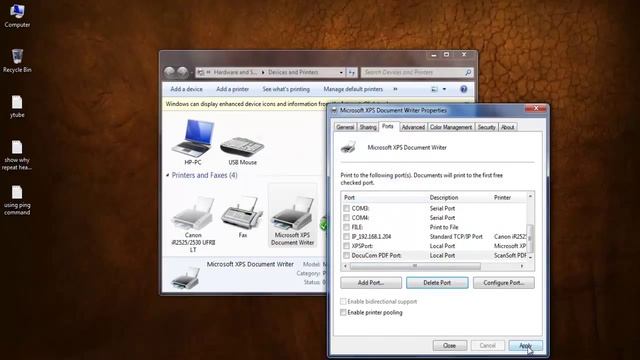Click the 'Standard TCP/IP Port' description text
The width and height of the screenshot is (640, 360).
[x=456, y=236]
